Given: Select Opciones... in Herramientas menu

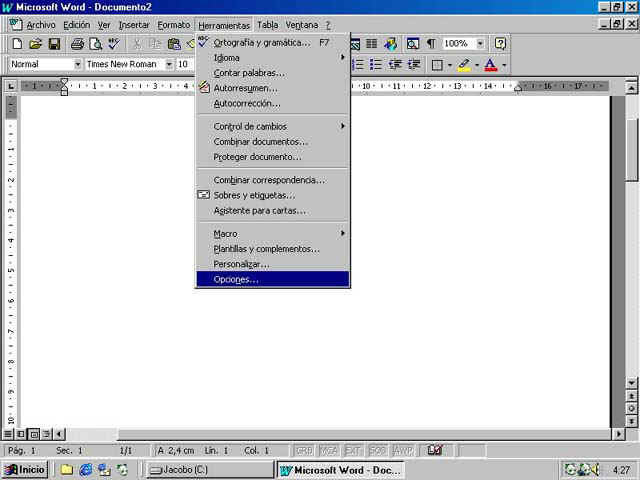Looking at the screenshot, I should [273, 280].
